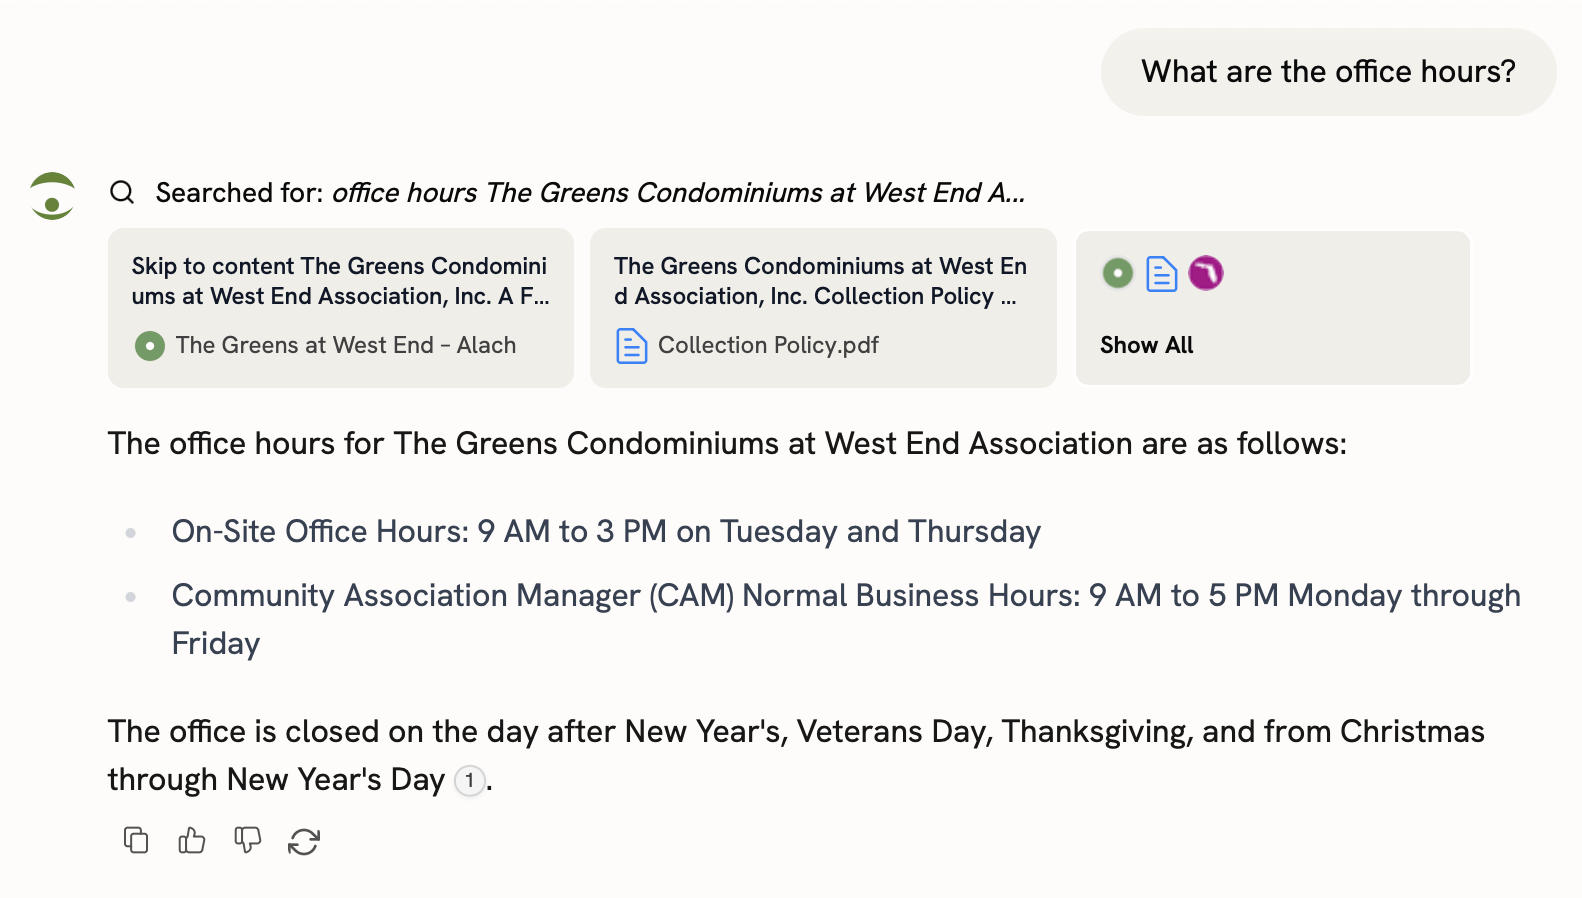The image size is (1582, 898).
Task: Copy the response with the copy icon
Action: 136,840
